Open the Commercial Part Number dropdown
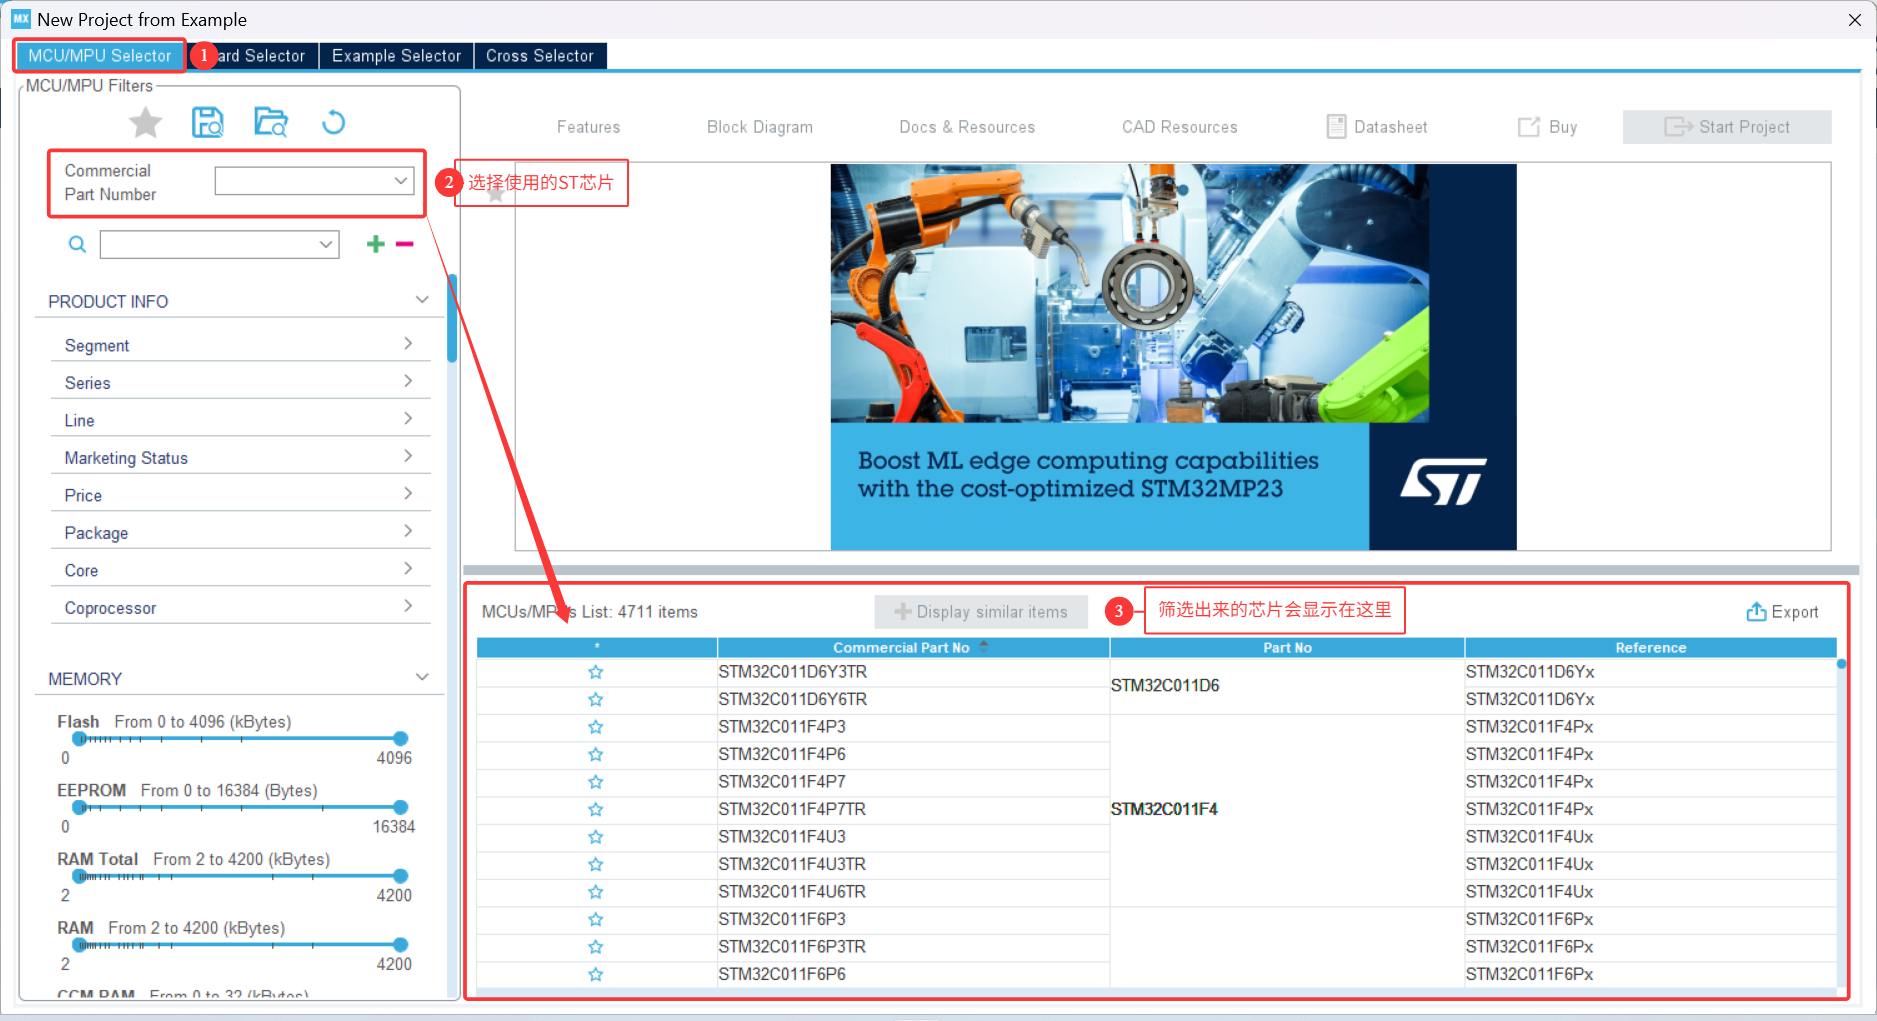The image size is (1877, 1021). point(314,181)
